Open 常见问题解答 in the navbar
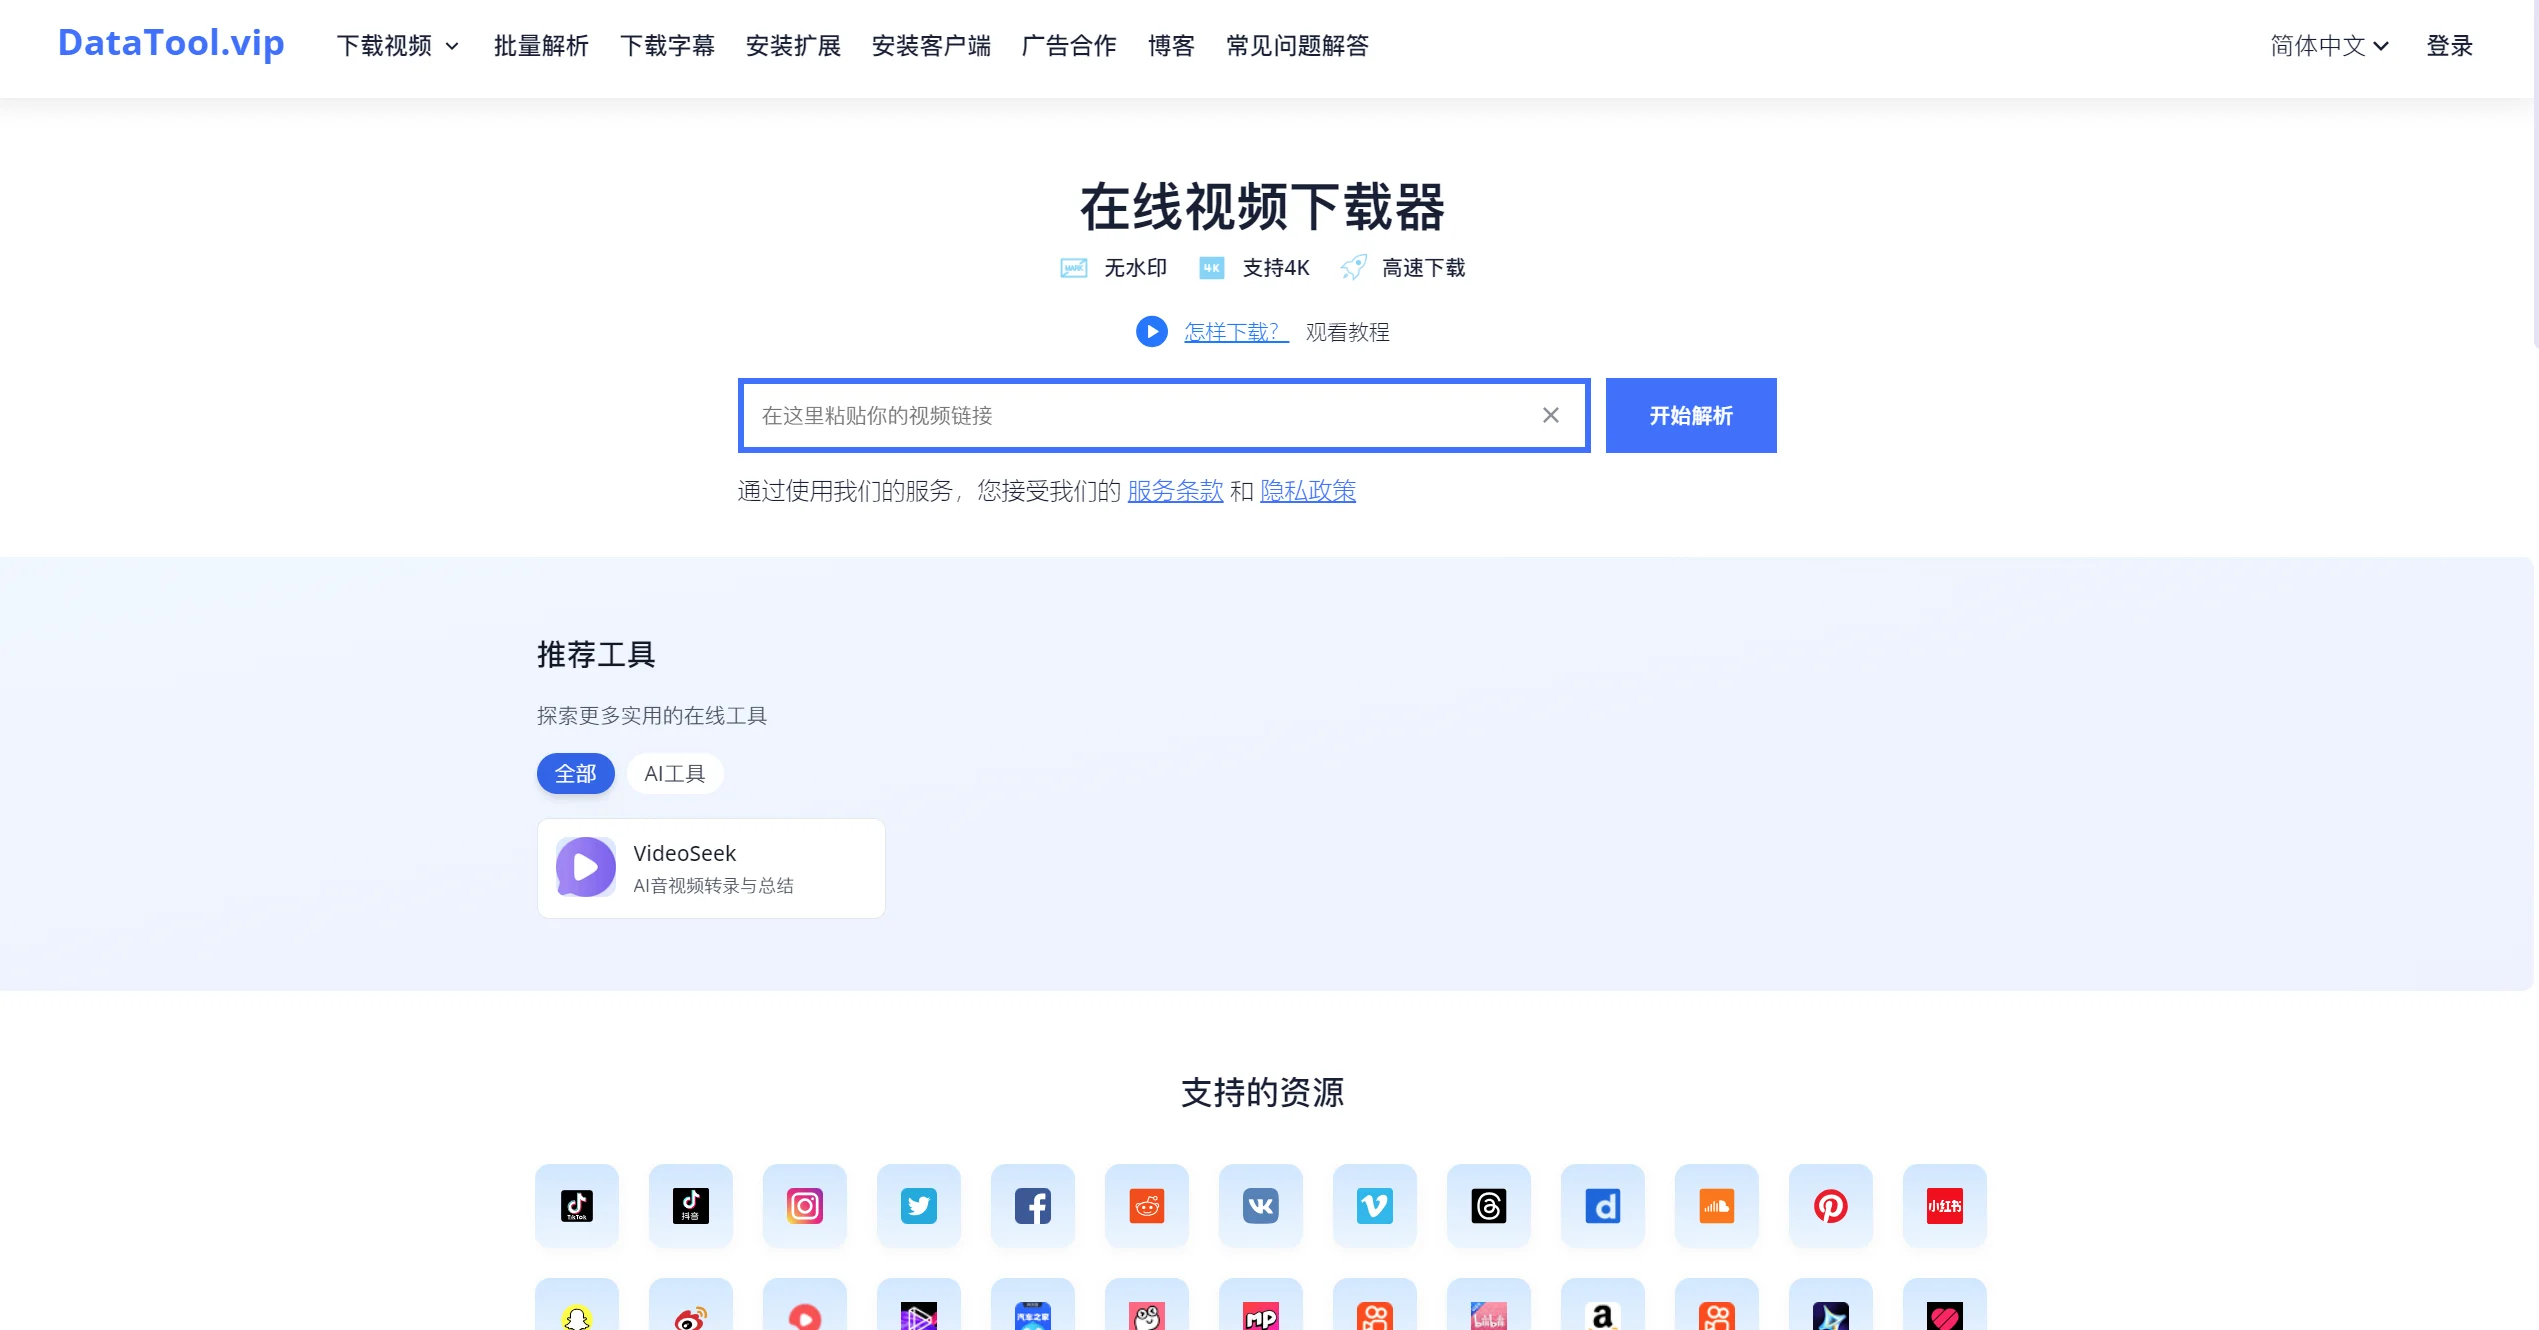 (x=1297, y=46)
